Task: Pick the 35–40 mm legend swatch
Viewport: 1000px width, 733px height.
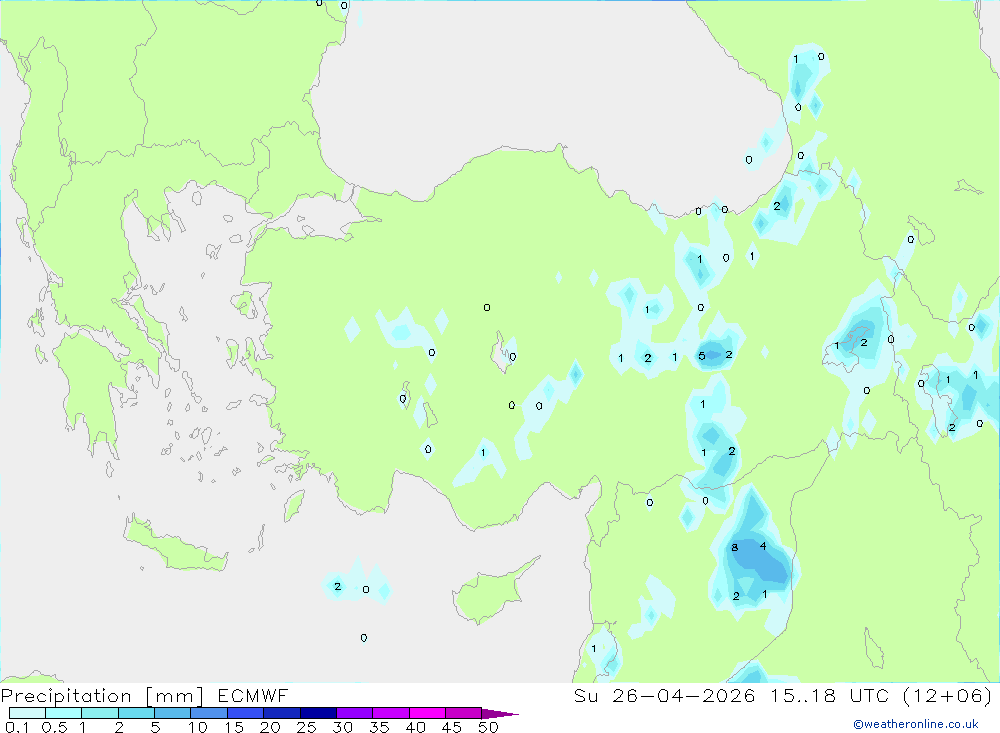Action: point(391,713)
